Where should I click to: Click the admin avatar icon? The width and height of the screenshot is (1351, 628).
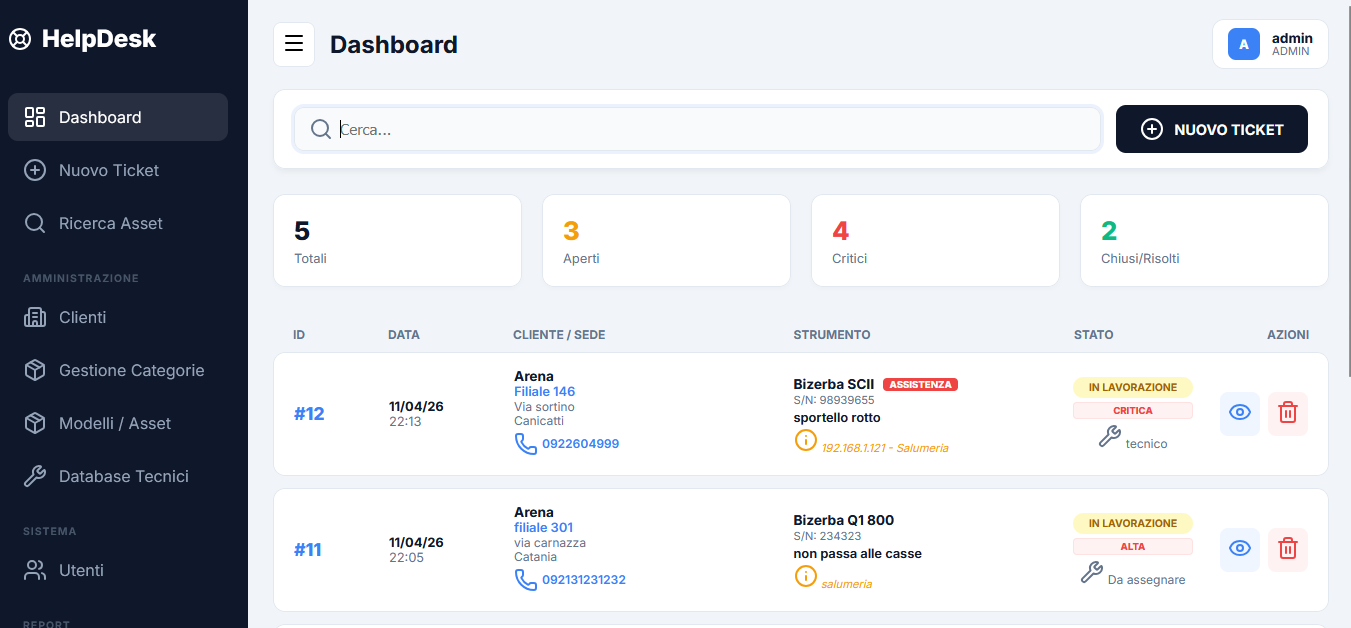point(1243,44)
